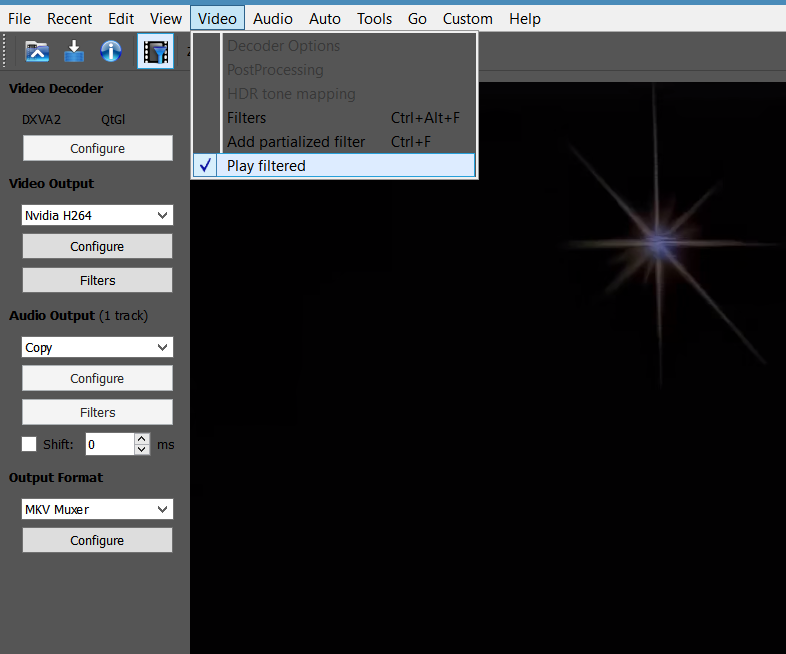The image size is (786, 654).
Task: Open the Tools menu
Action: (374, 19)
